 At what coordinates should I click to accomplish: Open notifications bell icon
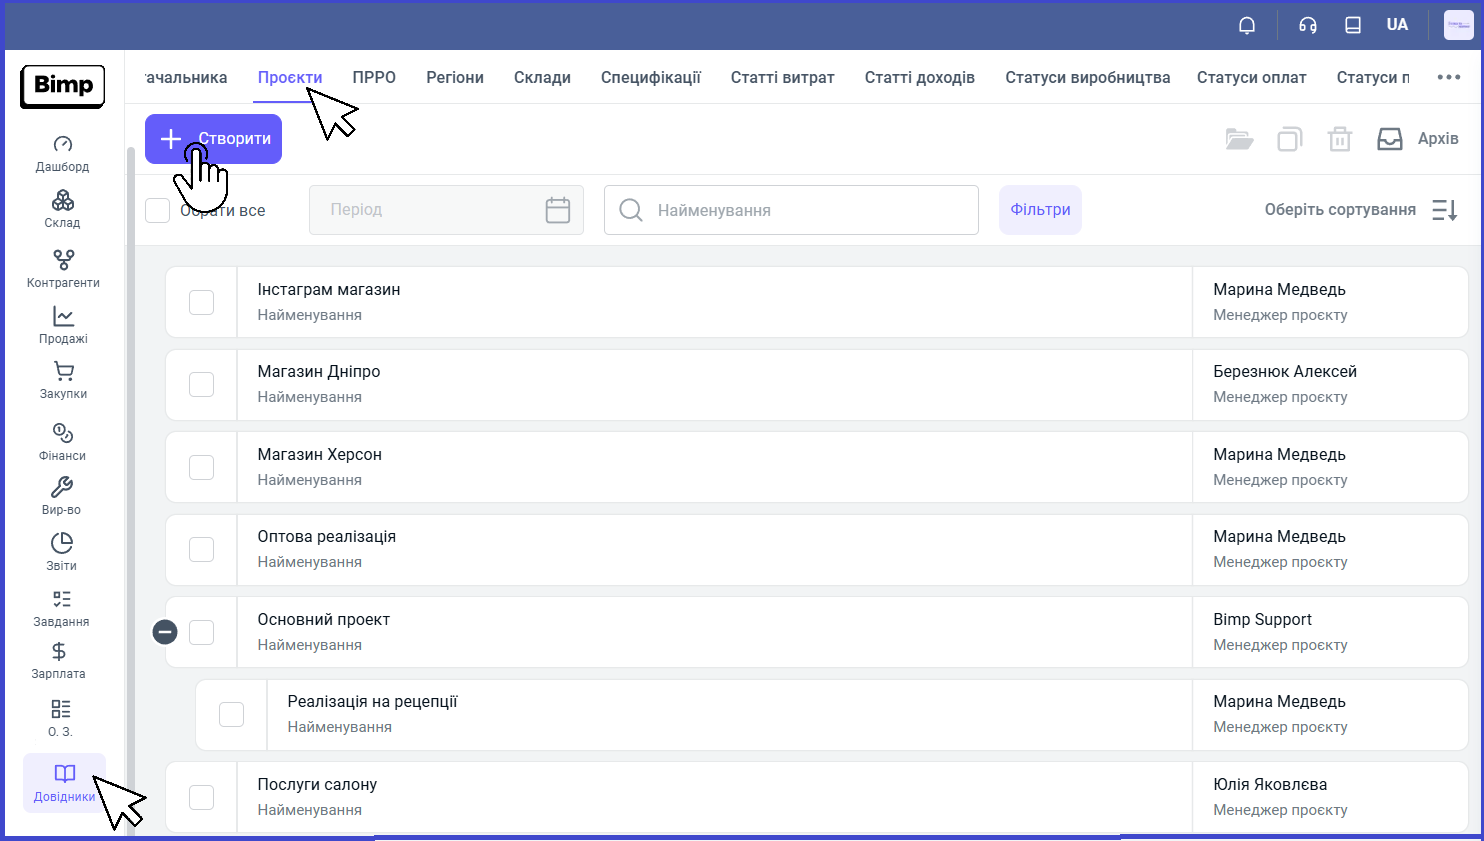tap(1247, 25)
